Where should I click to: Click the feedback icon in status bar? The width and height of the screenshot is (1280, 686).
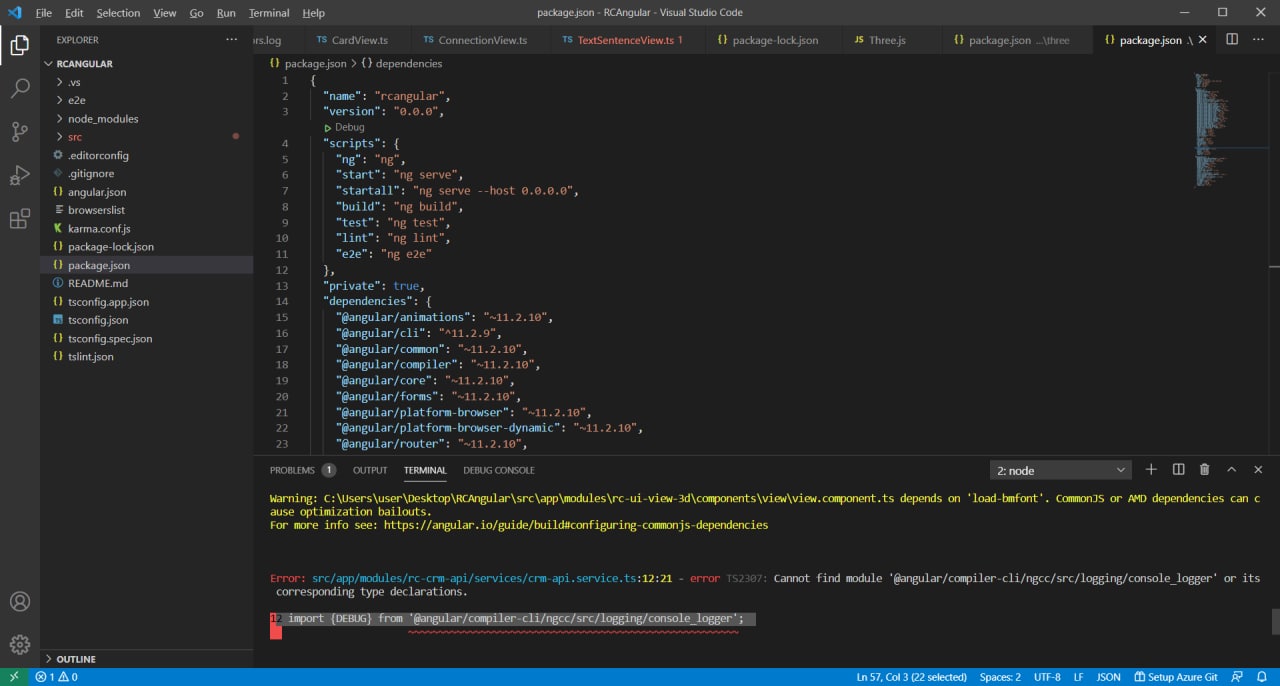coord(1237,677)
